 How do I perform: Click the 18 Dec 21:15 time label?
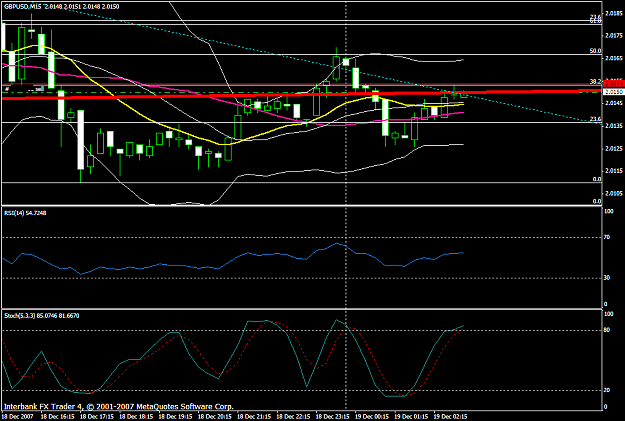click(x=254, y=416)
